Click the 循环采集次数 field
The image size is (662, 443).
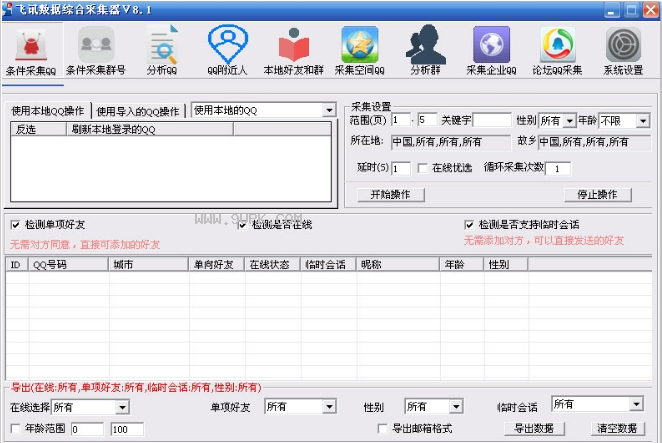(x=558, y=169)
